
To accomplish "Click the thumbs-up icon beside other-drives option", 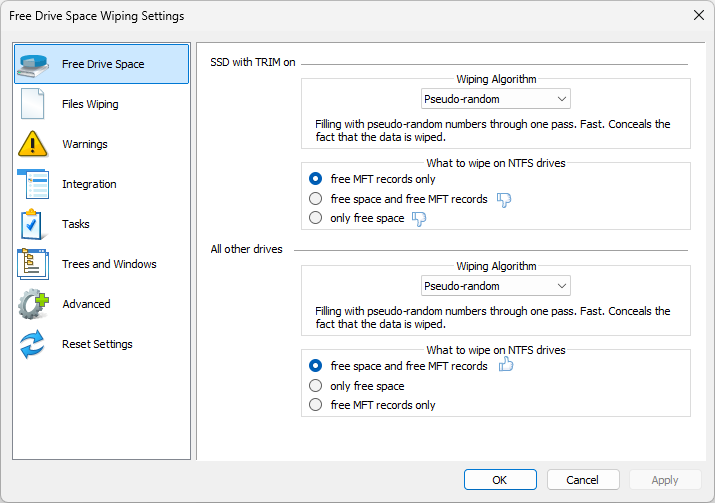I will (x=505, y=366).
